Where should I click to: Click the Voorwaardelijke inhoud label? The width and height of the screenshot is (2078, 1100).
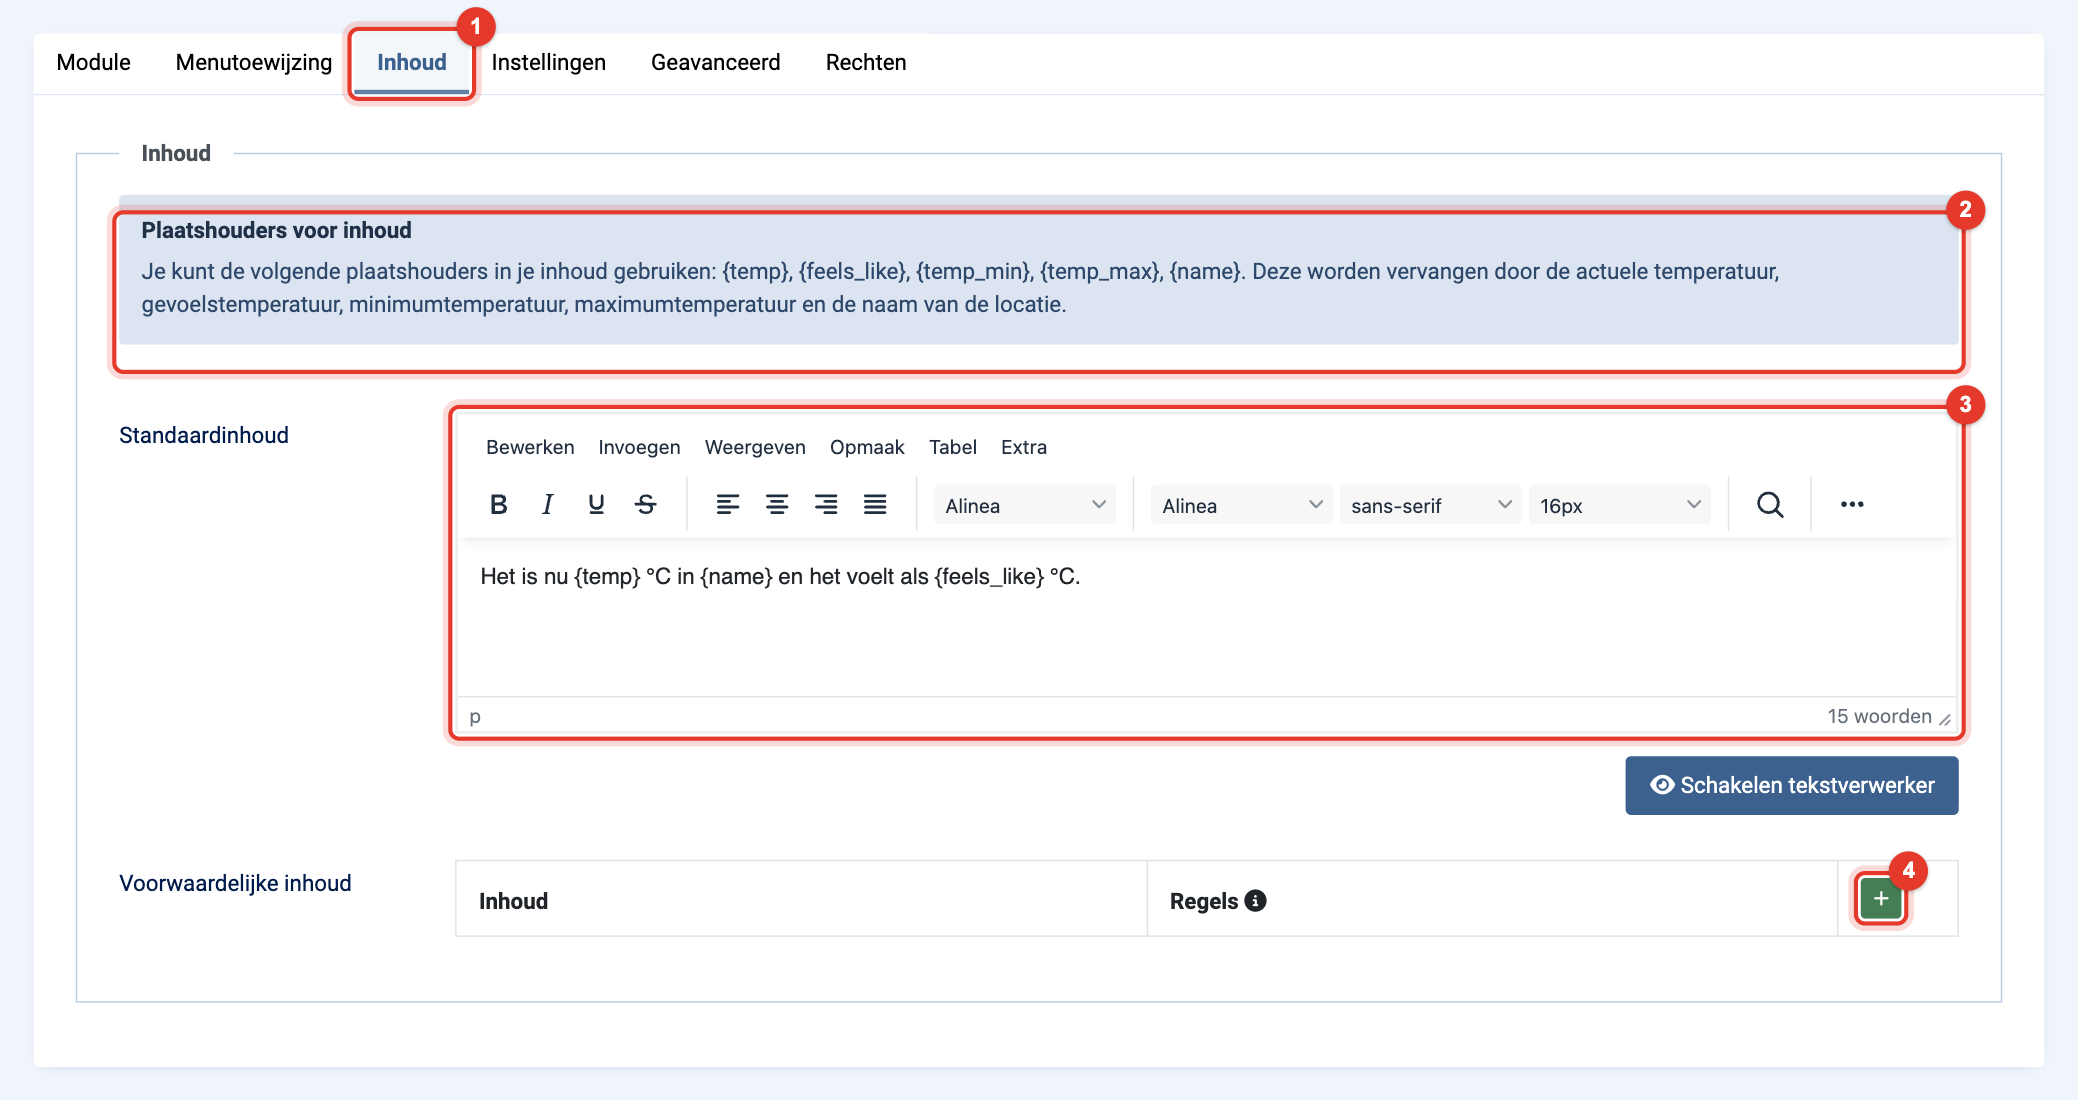click(x=235, y=883)
